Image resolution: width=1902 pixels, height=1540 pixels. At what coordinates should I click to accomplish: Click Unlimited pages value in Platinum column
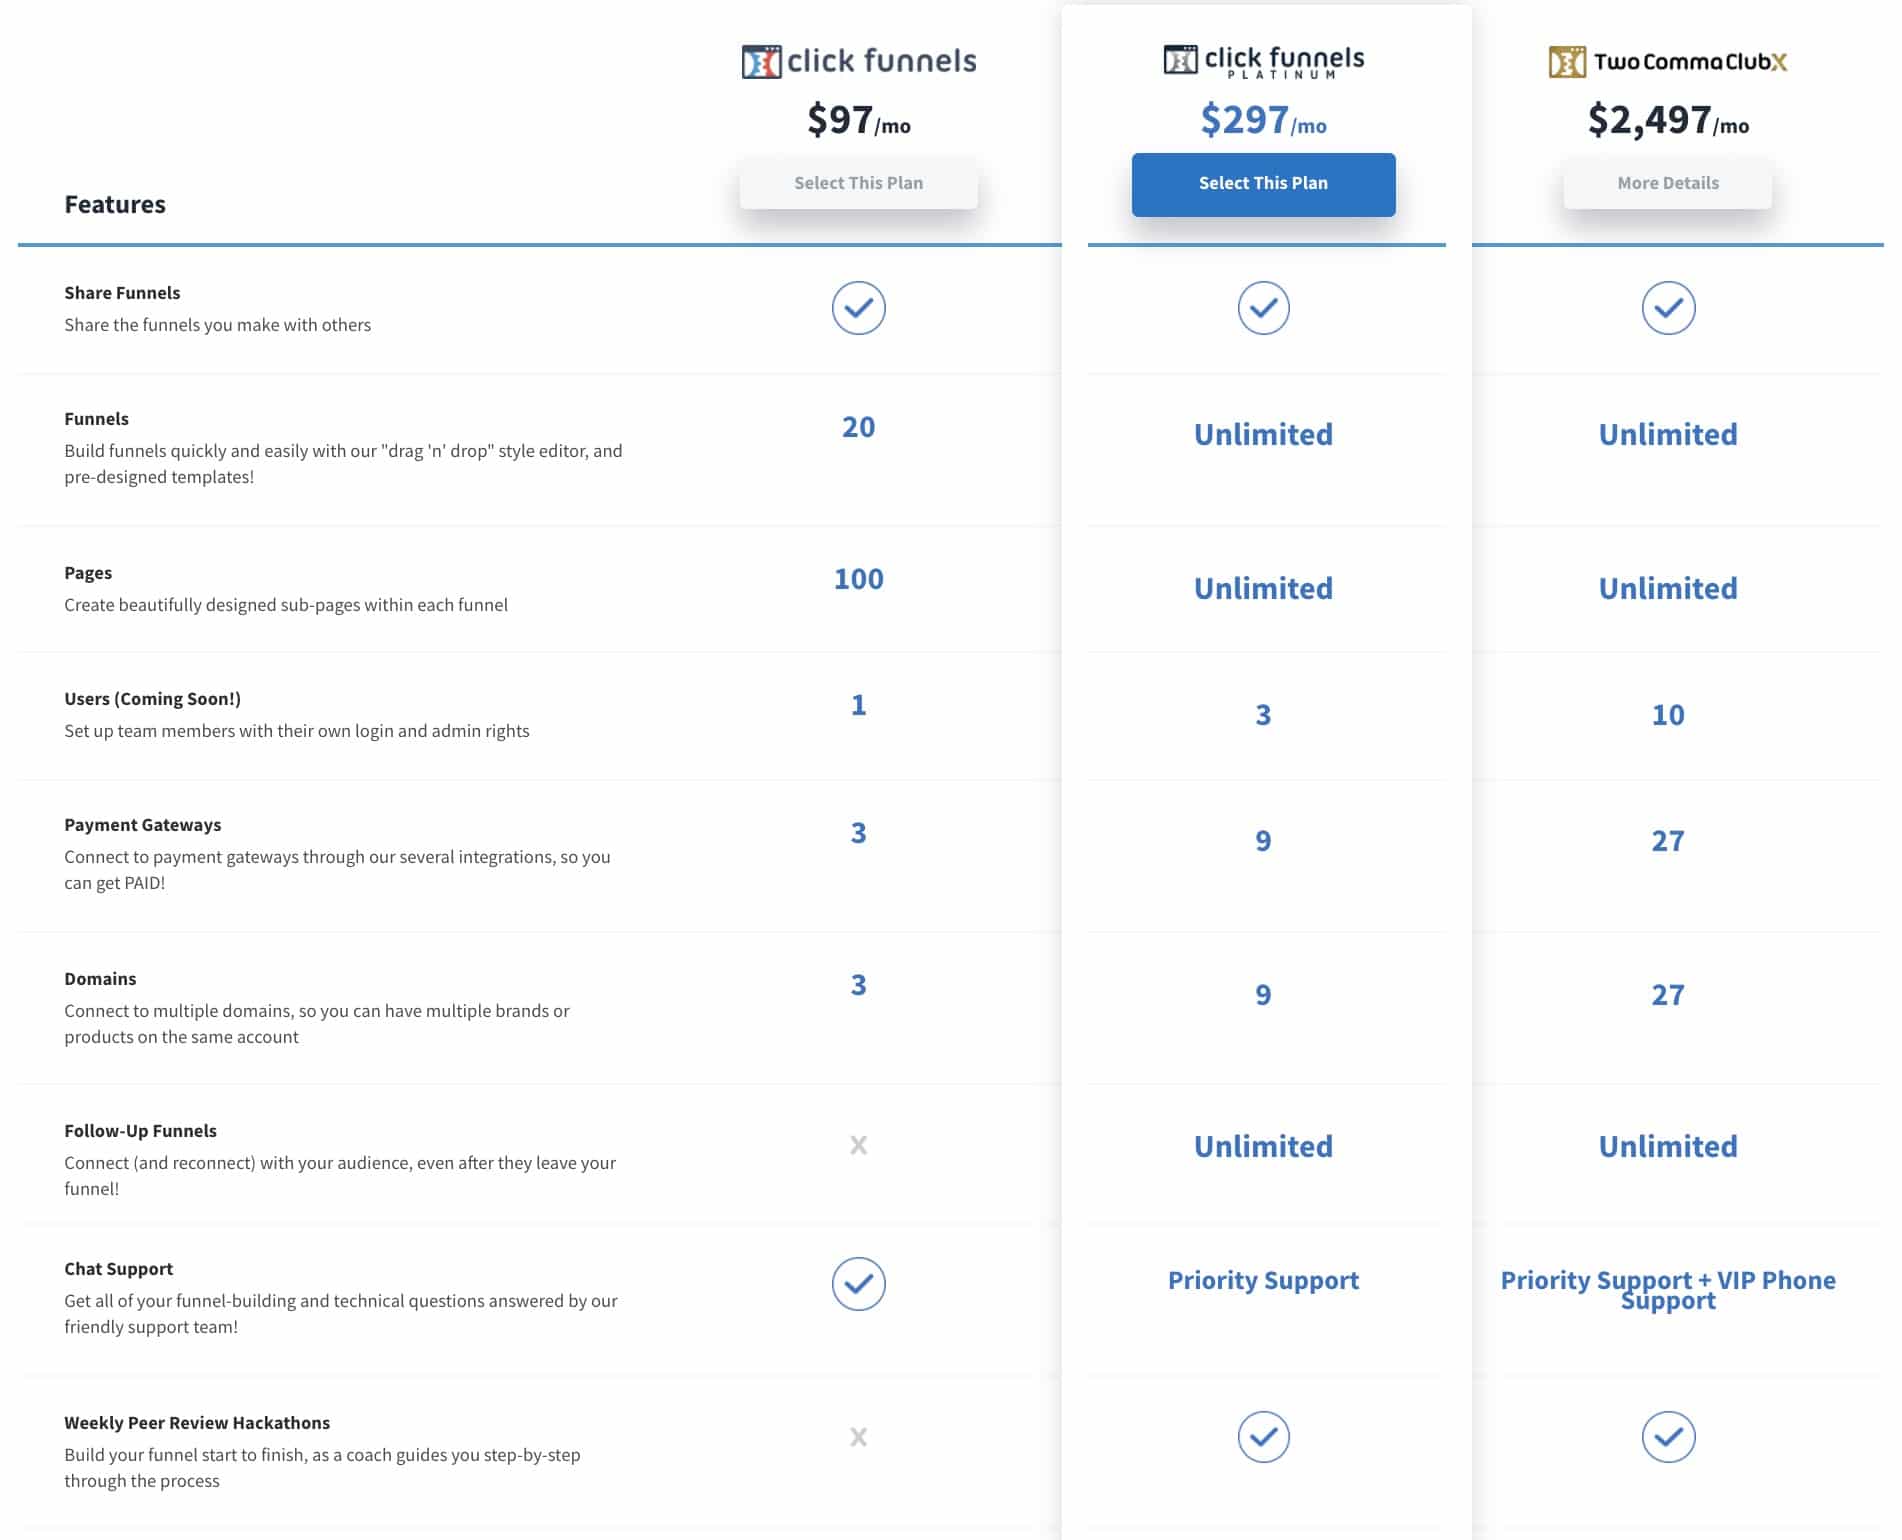pos(1263,589)
